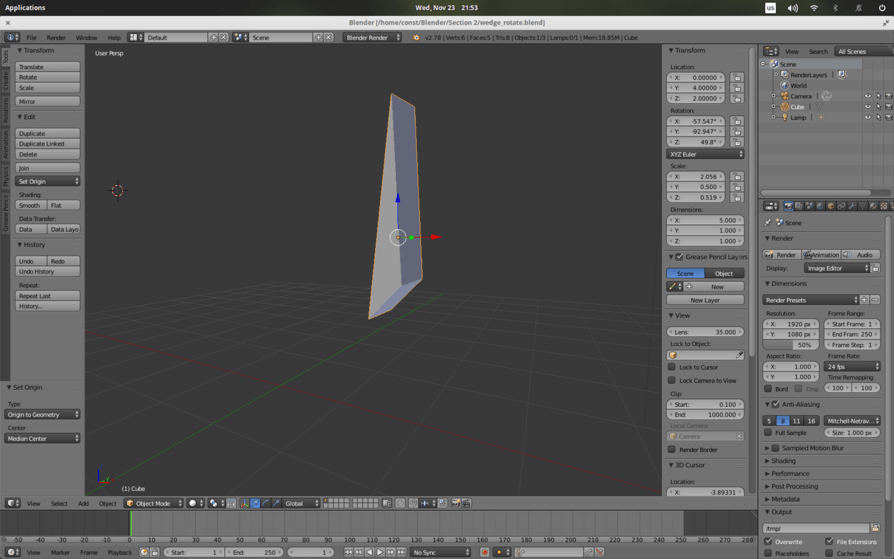Click the pin icon beside Scene

click(769, 222)
